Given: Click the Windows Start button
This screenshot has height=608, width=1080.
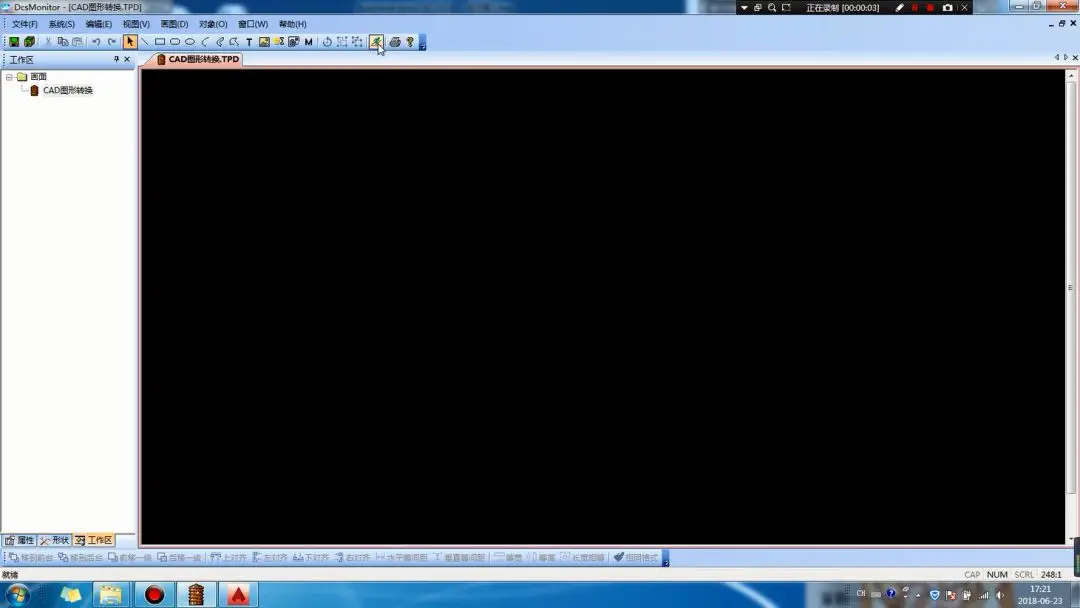Looking at the screenshot, I should click(16, 595).
